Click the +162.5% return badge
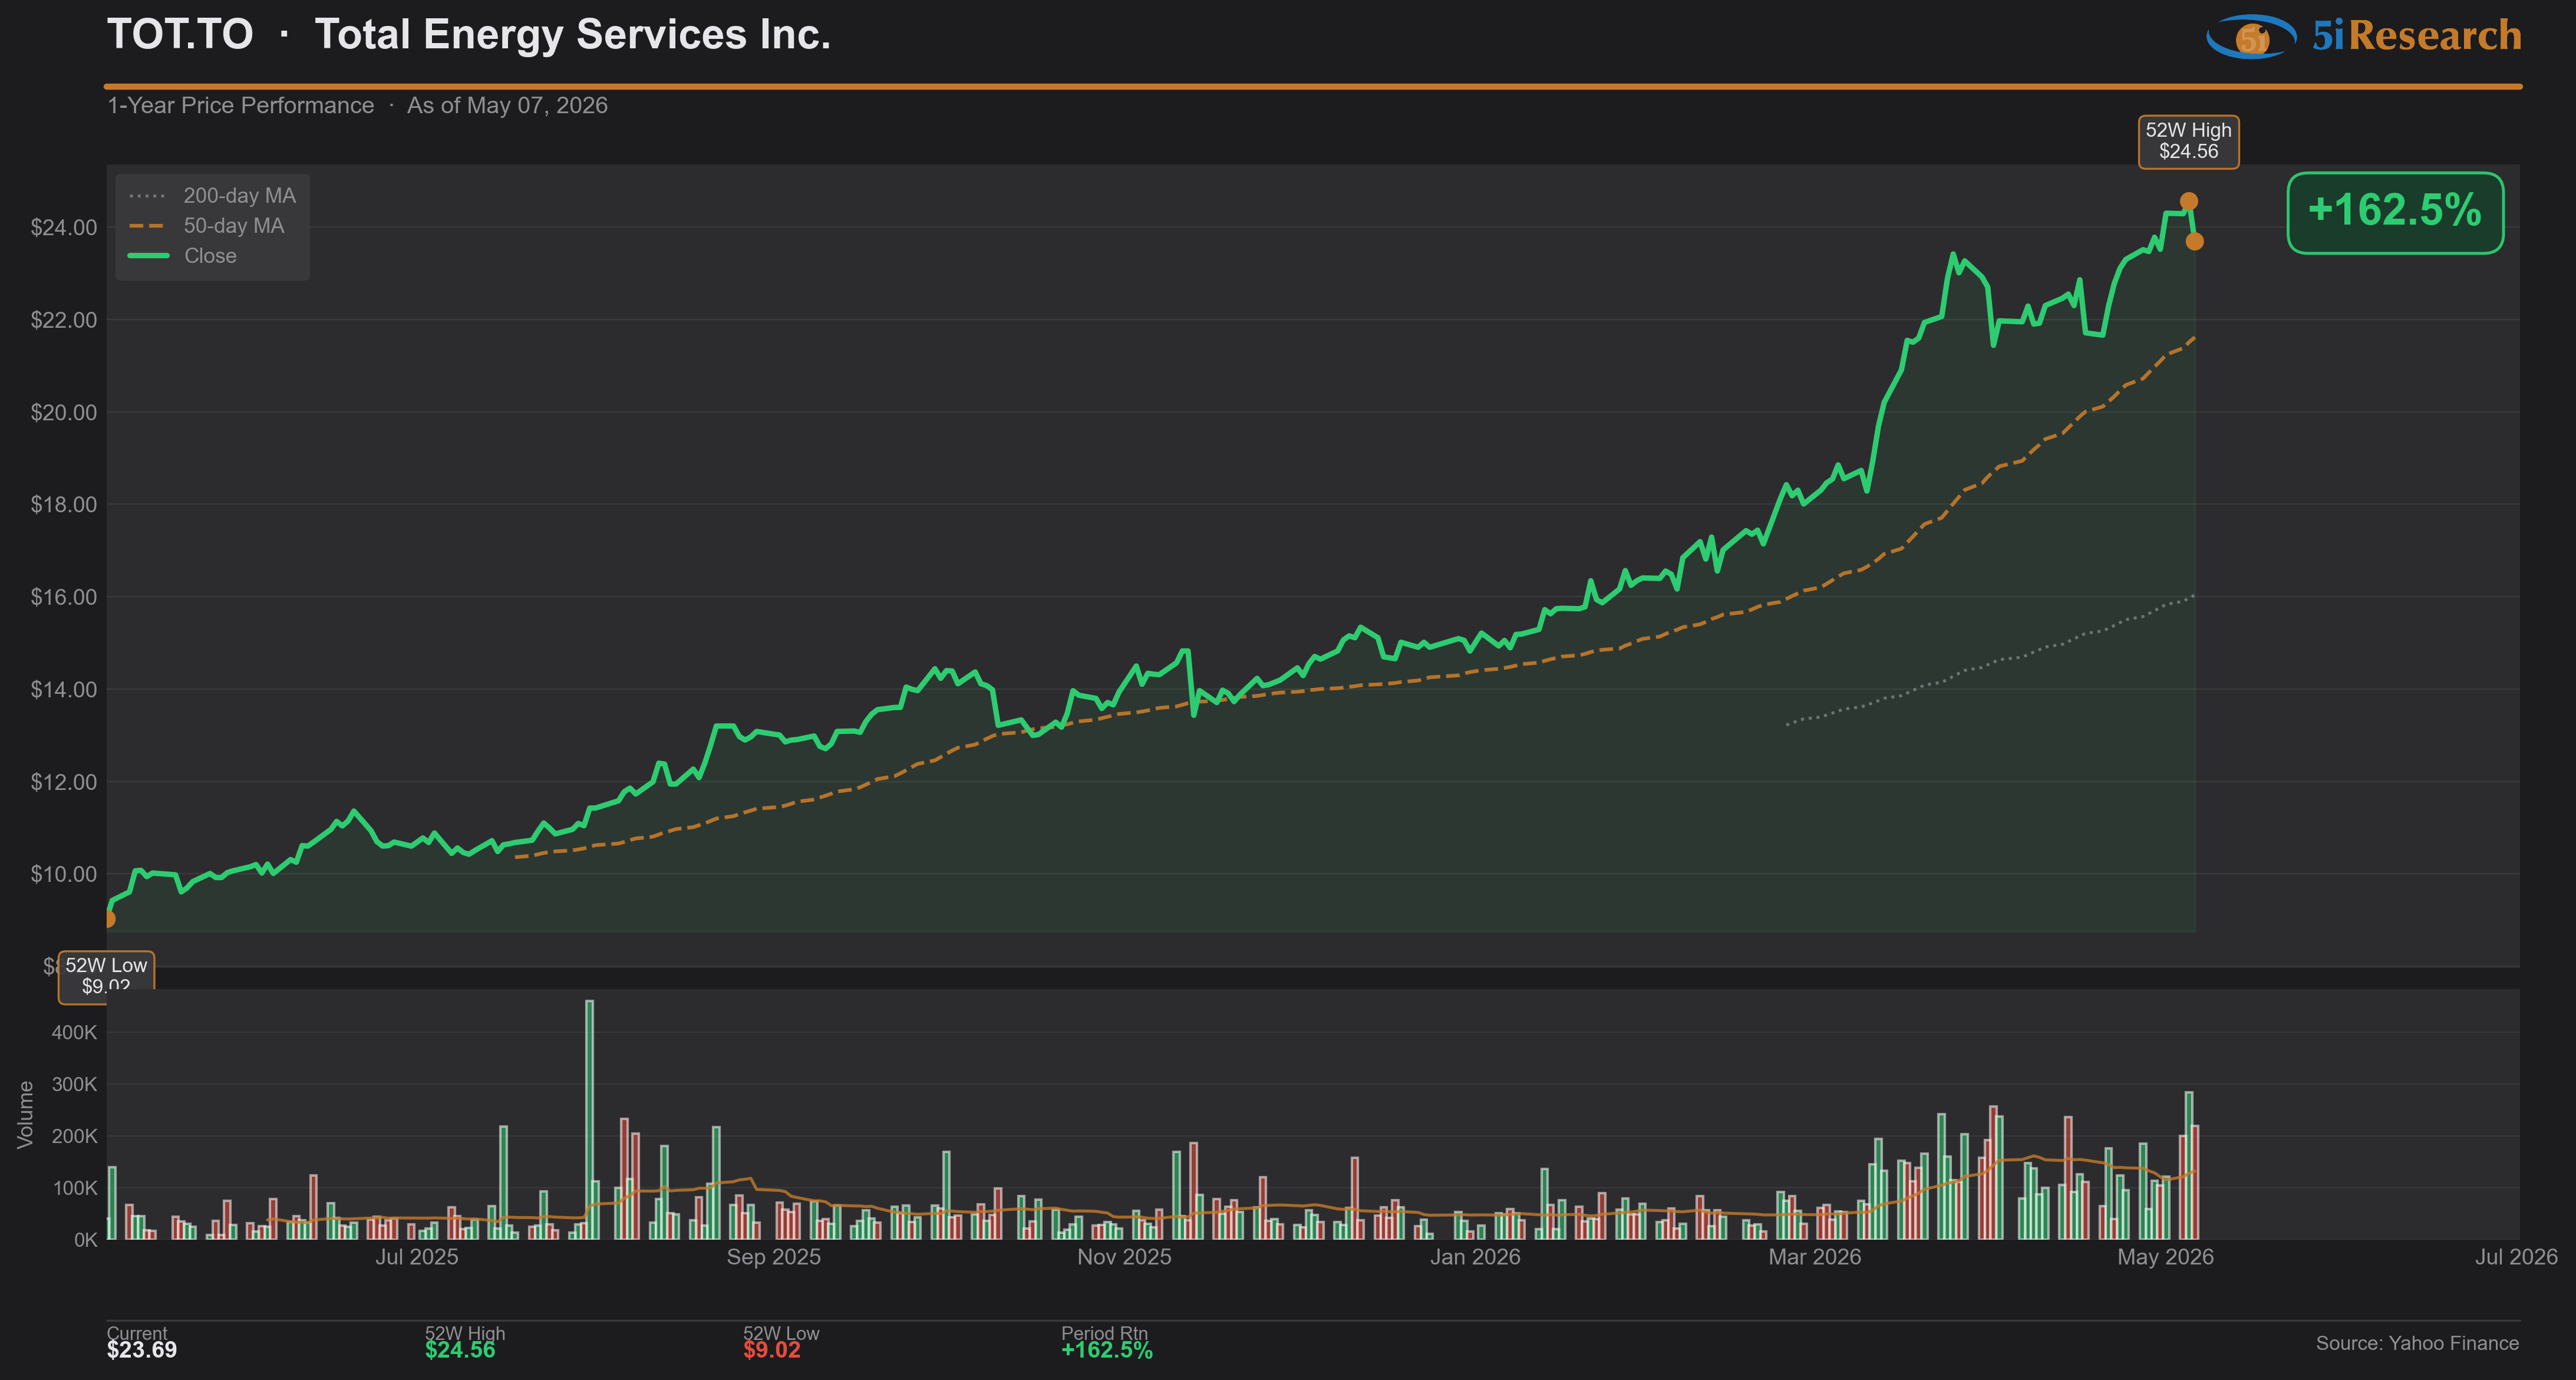This screenshot has width=2576, height=1380. pyautogui.click(x=2395, y=212)
